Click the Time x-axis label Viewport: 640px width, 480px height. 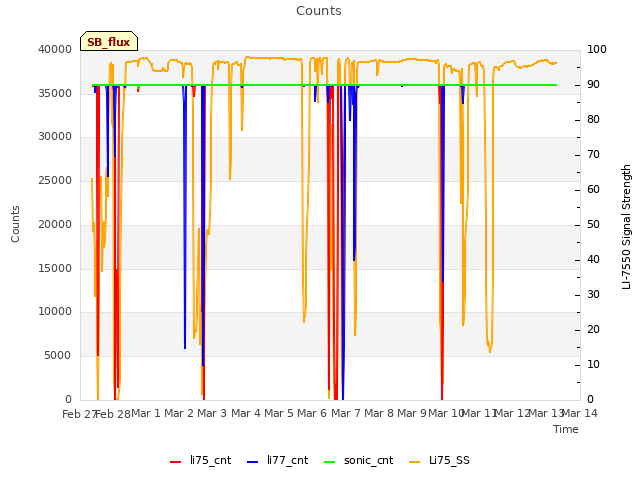(566, 429)
